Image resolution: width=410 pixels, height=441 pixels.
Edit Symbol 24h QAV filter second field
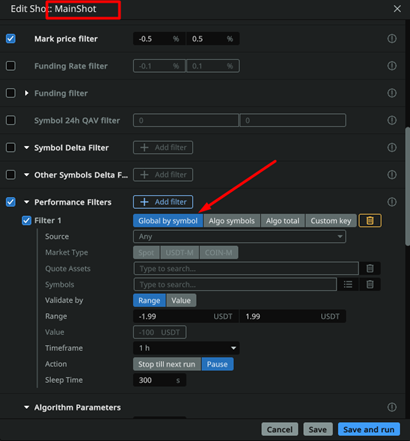pos(293,120)
